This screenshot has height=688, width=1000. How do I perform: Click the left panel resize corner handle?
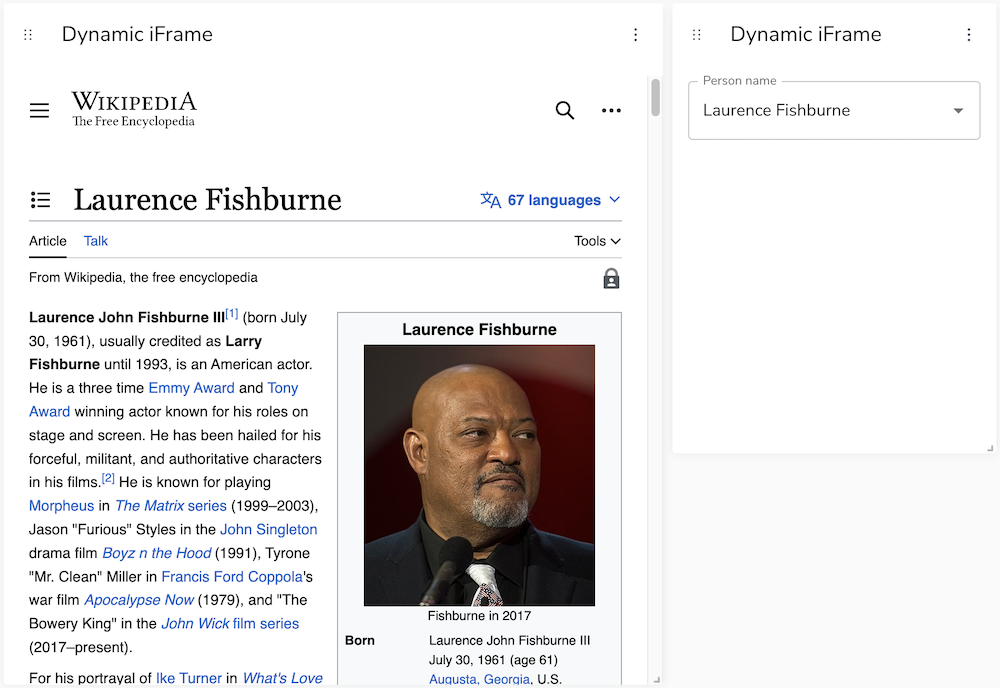pos(656,680)
